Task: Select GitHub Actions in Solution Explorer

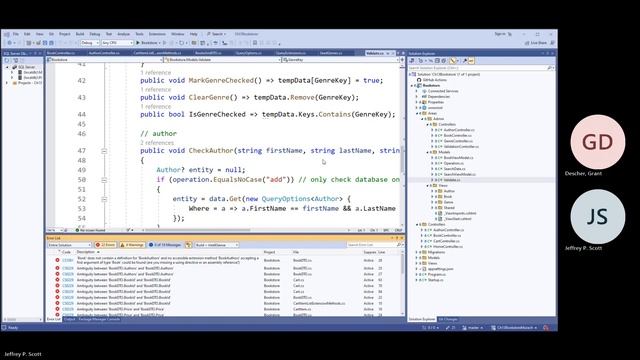Action: [x=434, y=80]
